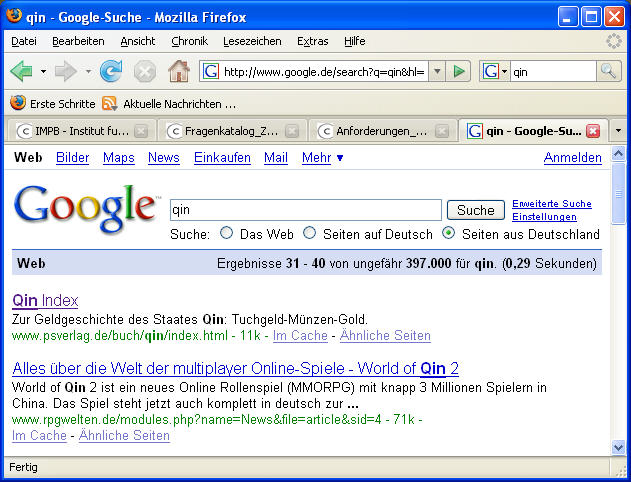Viewport: 631px width, 482px height.
Task: Click the search engine Google icon in search box
Action: coord(491,72)
